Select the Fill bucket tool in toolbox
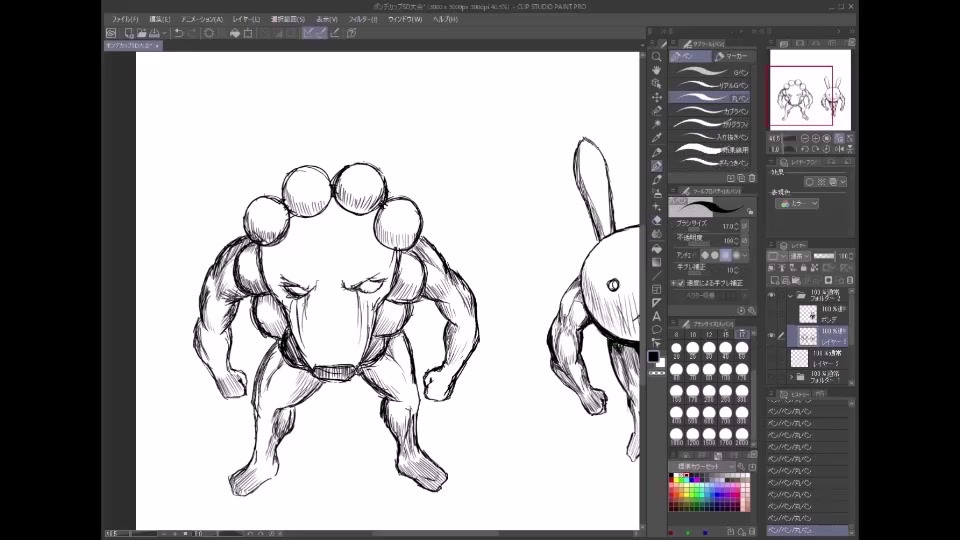This screenshot has width=960, height=540. (x=656, y=249)
